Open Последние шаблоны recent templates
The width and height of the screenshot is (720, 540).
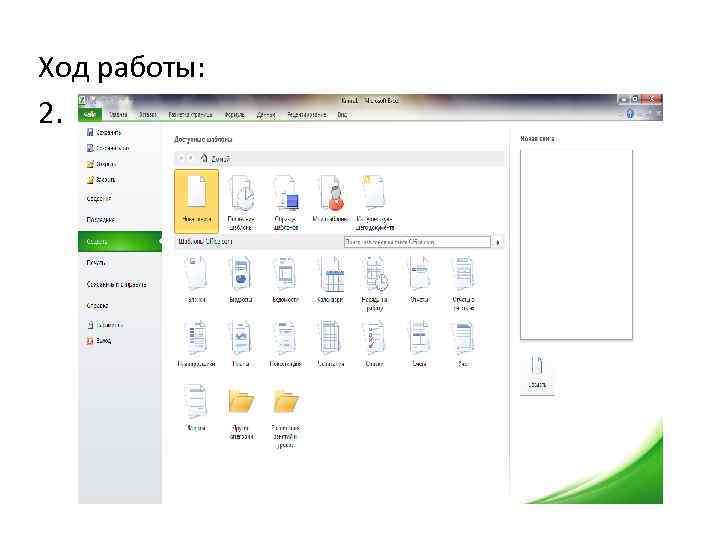241,202
